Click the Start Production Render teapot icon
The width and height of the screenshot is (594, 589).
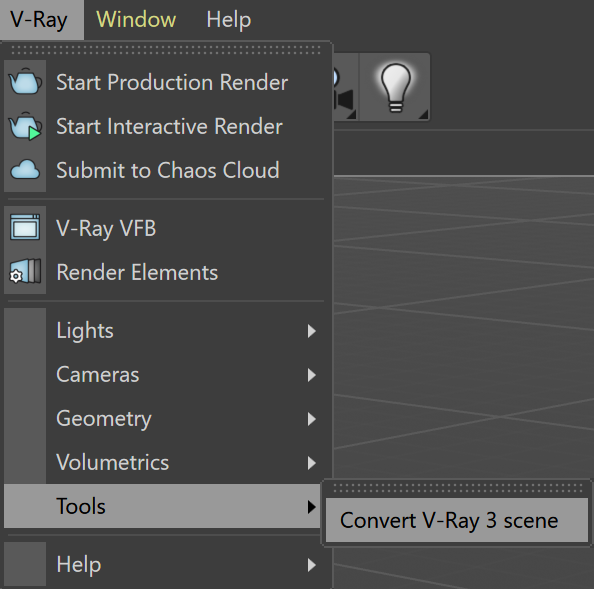pyautogui.click(x=25, y=81)
